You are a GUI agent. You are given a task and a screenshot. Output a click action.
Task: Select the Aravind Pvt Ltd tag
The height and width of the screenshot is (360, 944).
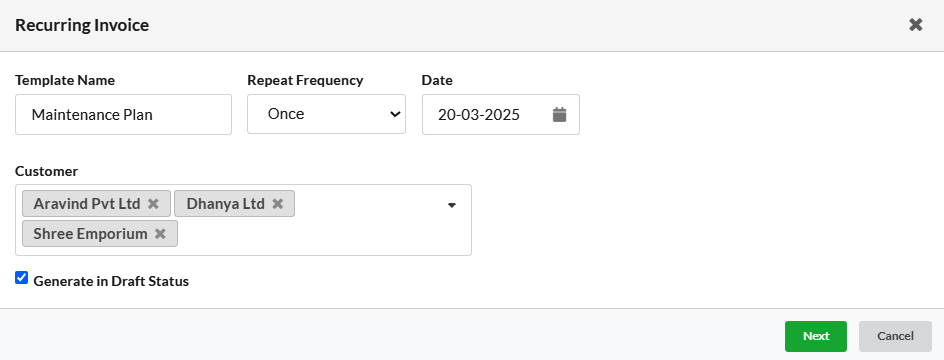point(87,203)
